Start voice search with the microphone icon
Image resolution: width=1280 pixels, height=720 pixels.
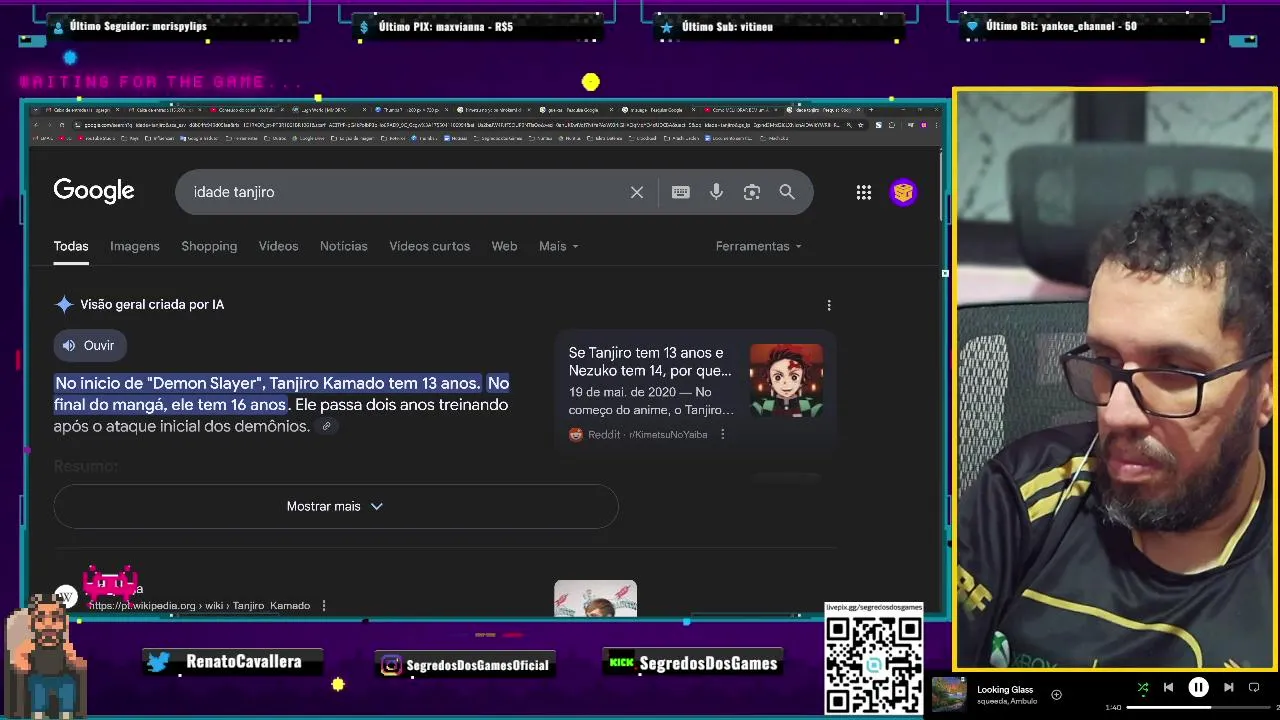click(x=716, y=192)
